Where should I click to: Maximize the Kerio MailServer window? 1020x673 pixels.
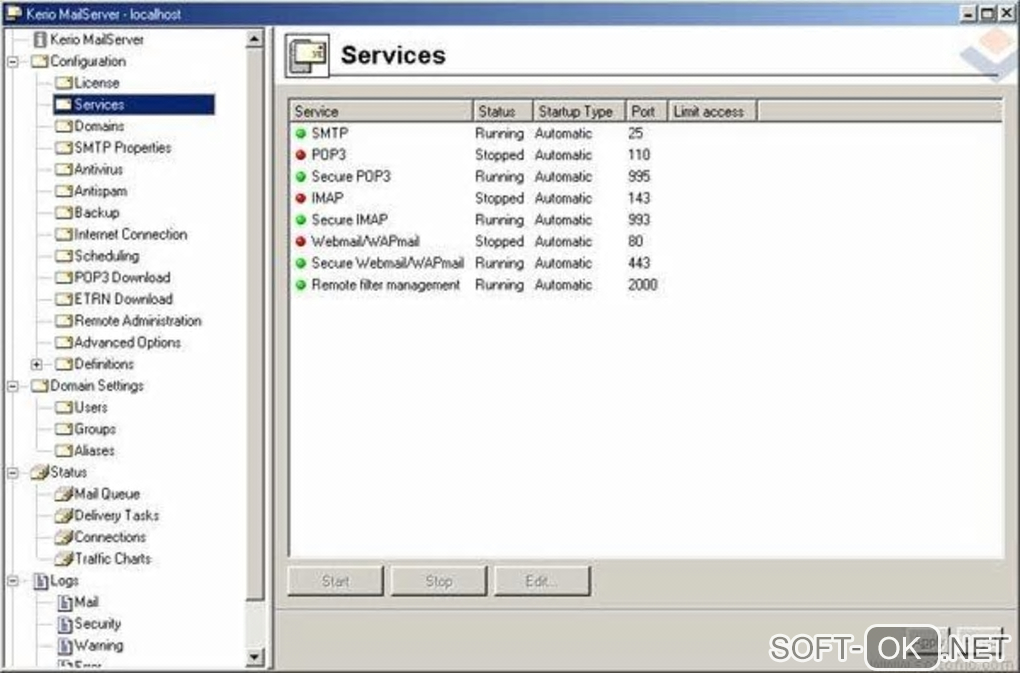click(x=987, y=13)
